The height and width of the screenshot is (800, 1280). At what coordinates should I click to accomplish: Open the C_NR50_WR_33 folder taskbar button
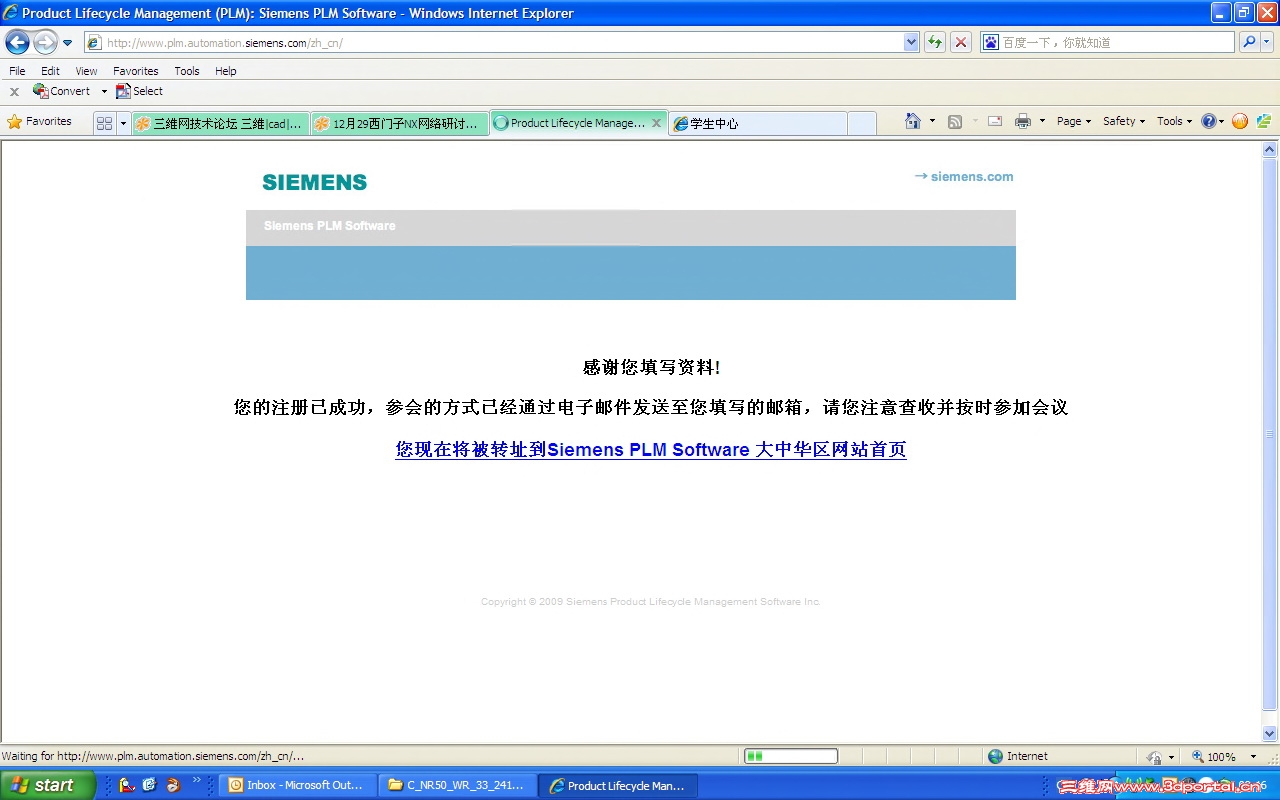[458, 785]
